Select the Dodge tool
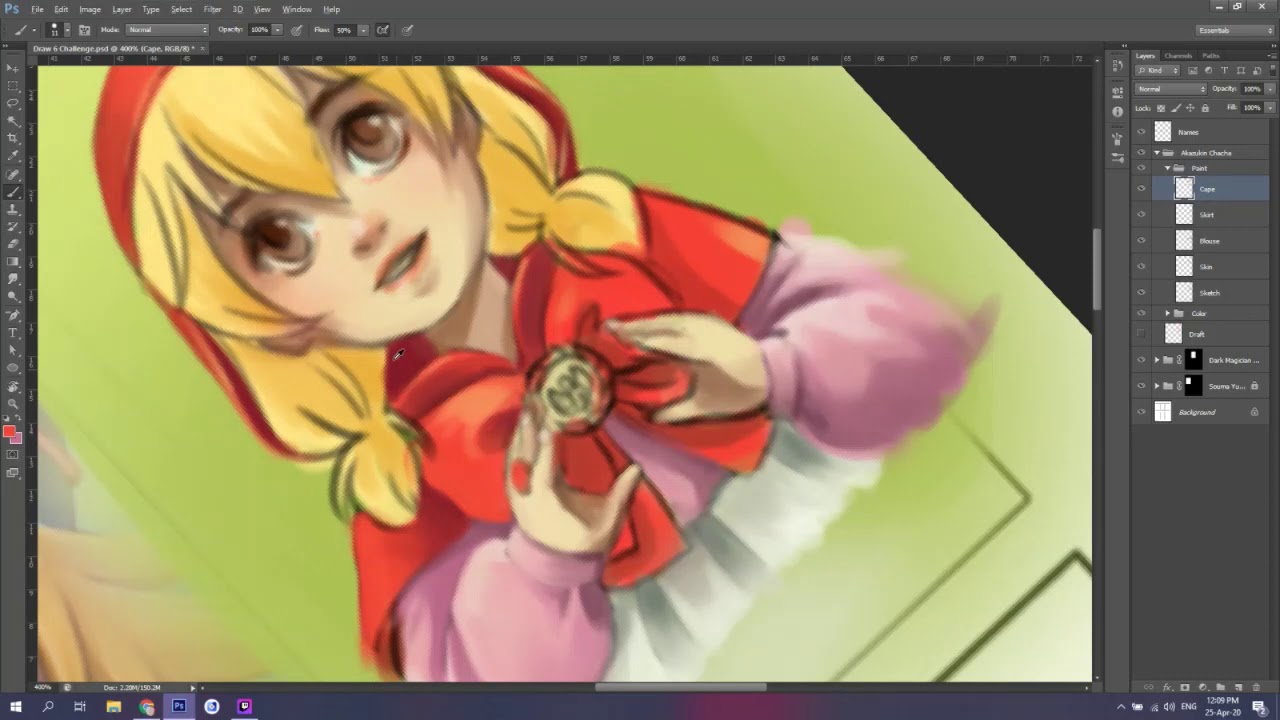Image resolution: width=1280 pixels, height=720 pixels. [13, 297]
